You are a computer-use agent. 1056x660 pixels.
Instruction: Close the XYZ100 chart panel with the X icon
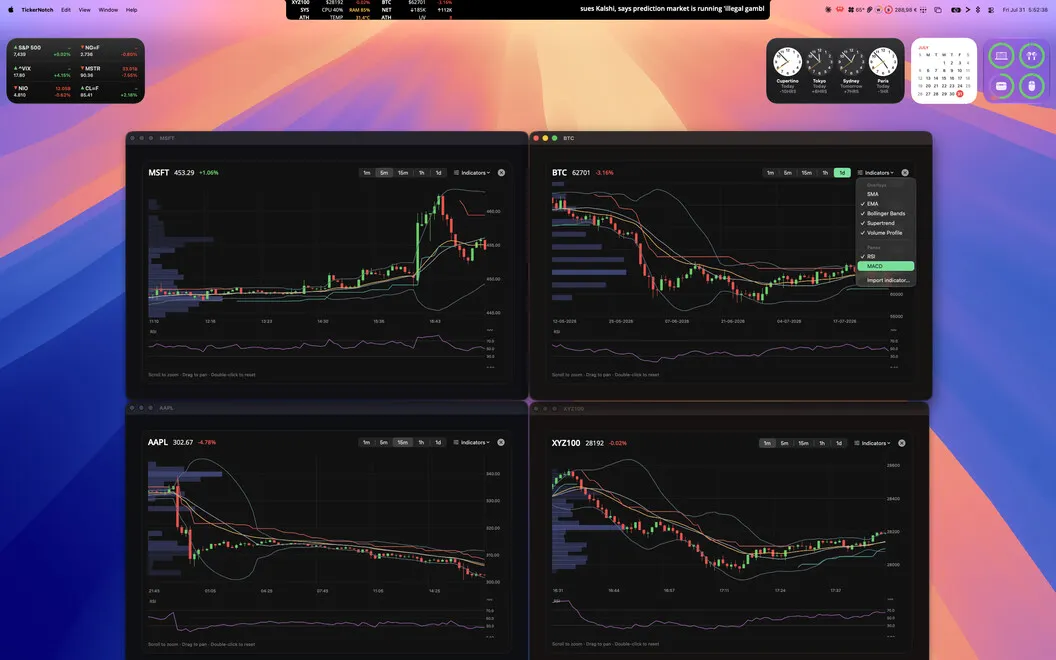pos(902,443)
